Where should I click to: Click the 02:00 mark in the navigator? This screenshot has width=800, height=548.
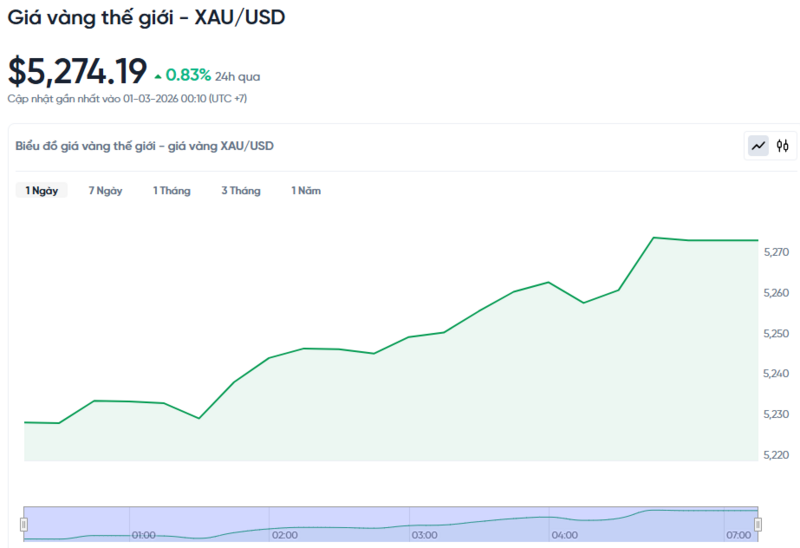[x=284, y=535]
